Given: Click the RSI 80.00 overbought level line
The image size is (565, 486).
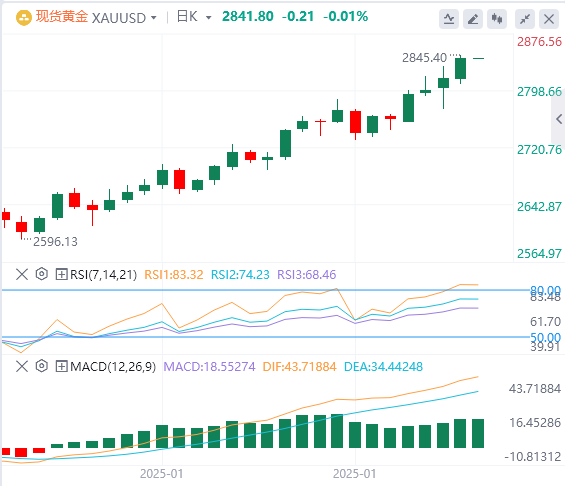Looking at the screenshot, I should click(267, 290).
